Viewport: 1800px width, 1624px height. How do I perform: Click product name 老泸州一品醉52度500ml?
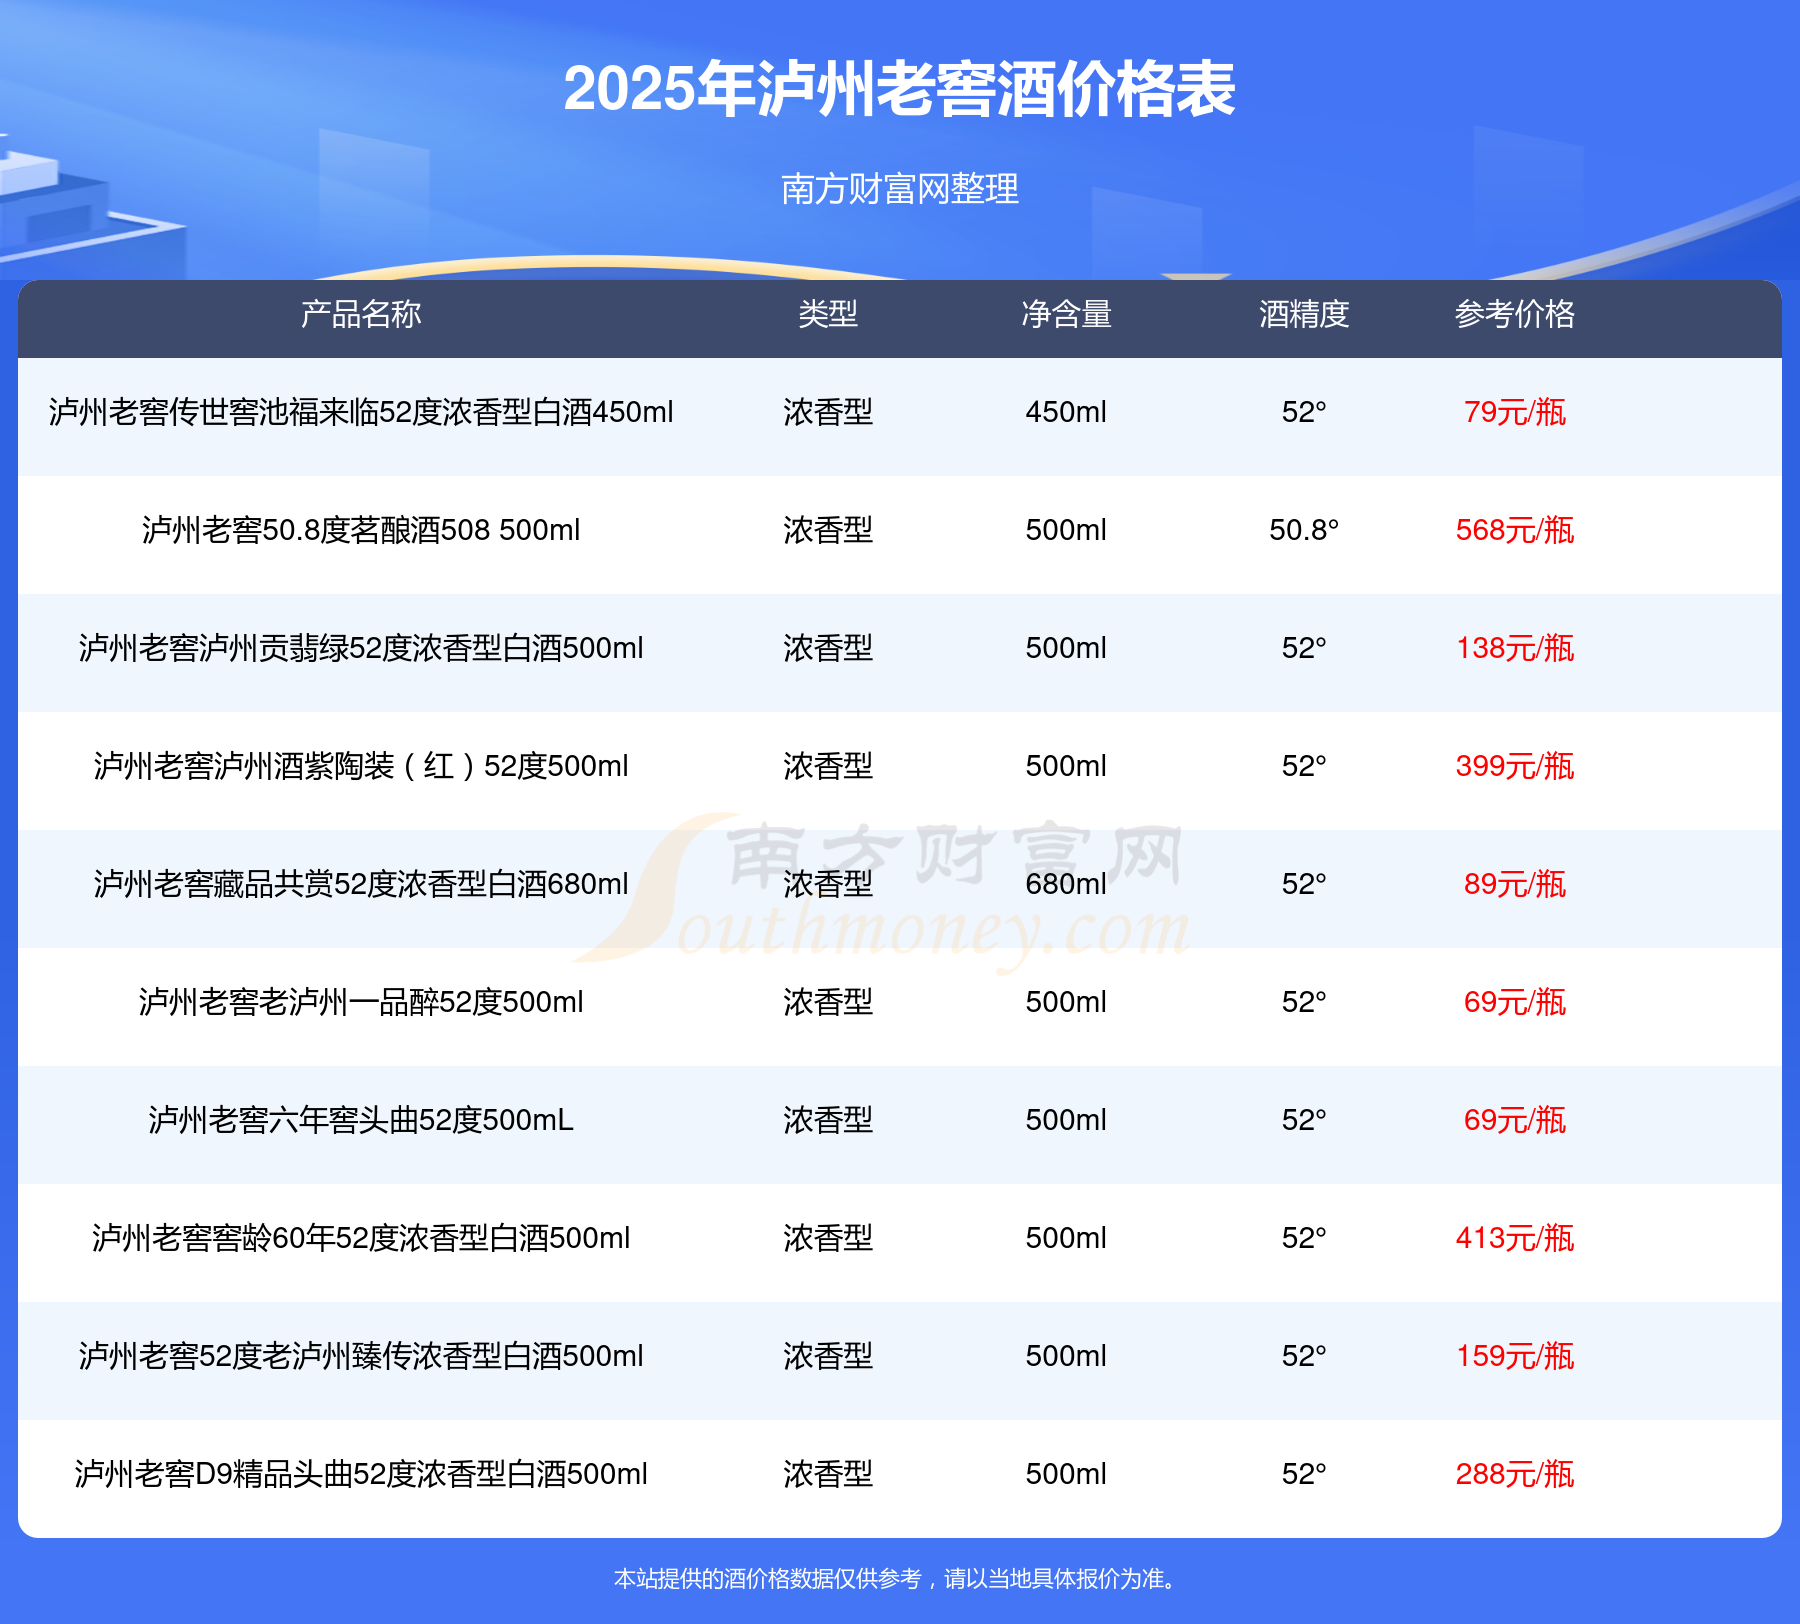pyautogui.click(x=420, y=1002)
